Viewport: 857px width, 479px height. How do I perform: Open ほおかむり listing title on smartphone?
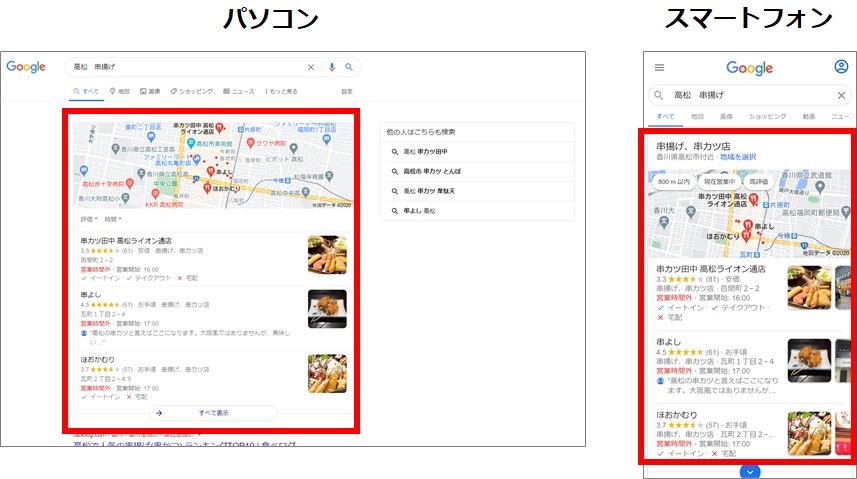point(677,415)
